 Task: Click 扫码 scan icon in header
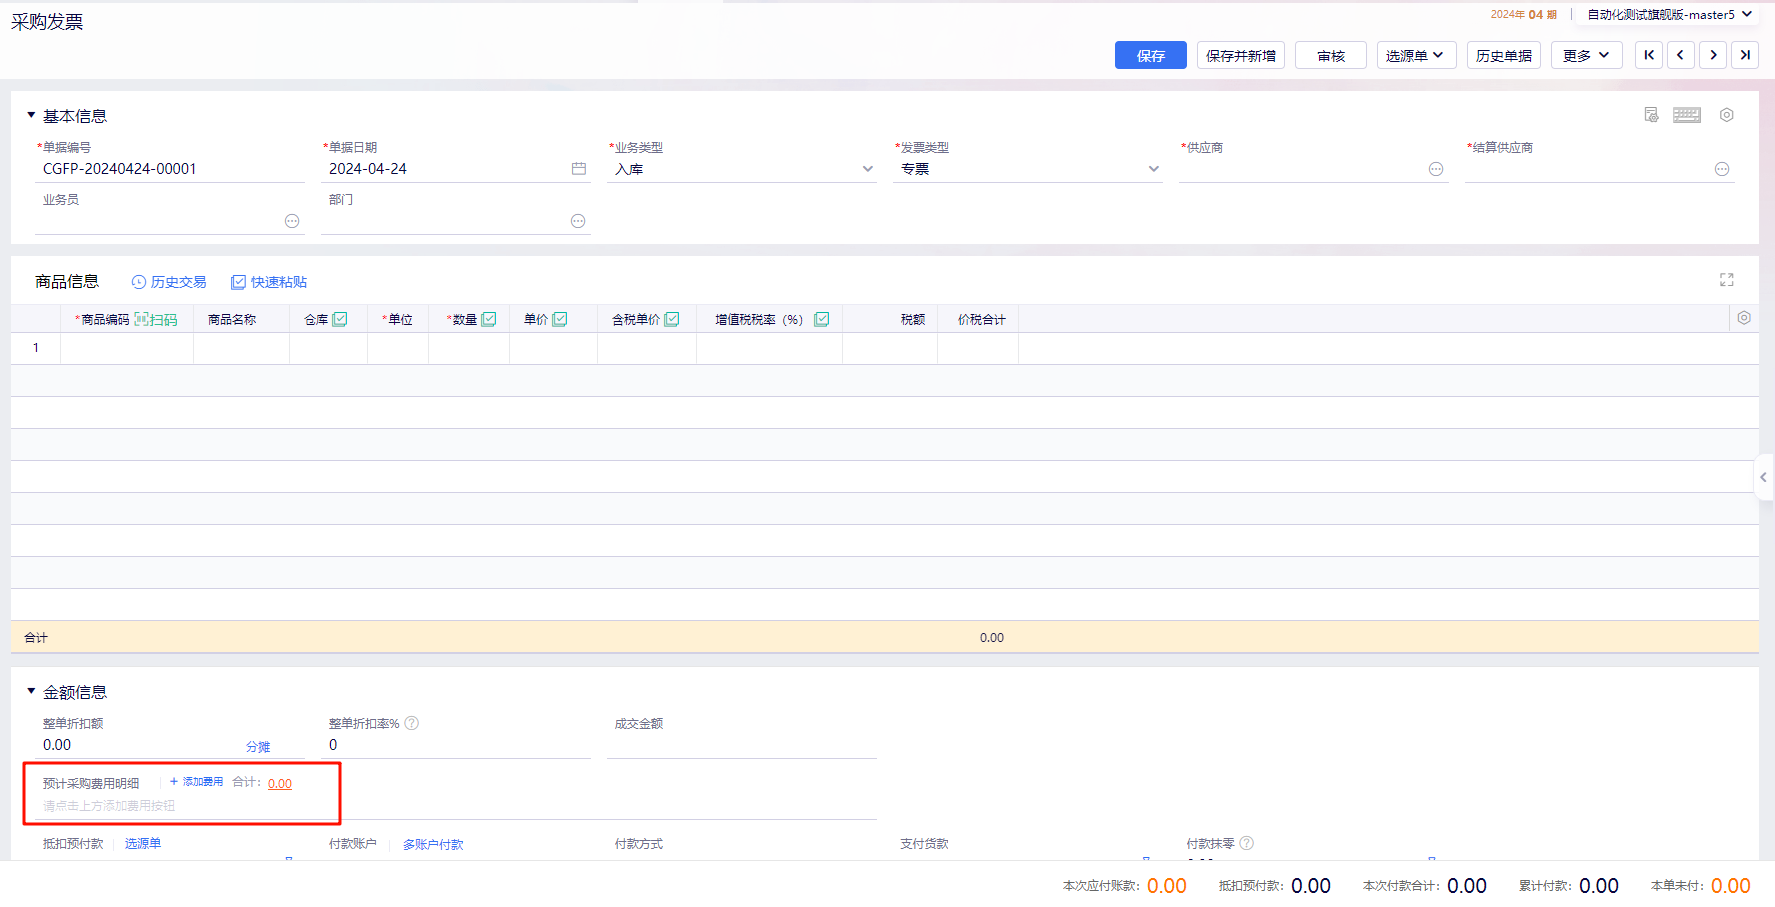pos(156,319)
